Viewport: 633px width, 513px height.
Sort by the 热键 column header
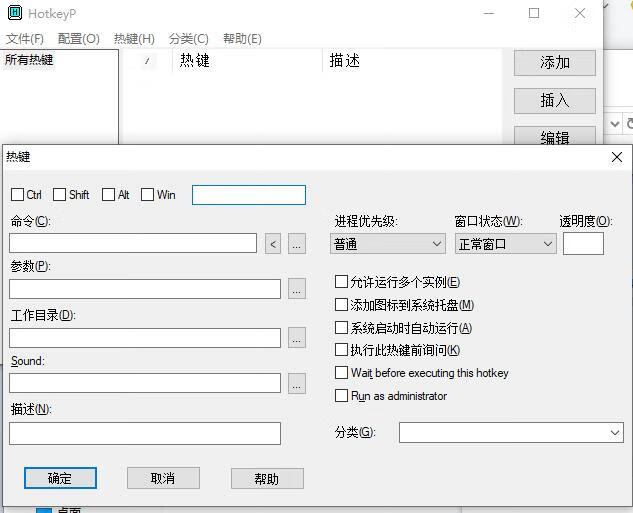pyautogui.click(x=247, y=61)
